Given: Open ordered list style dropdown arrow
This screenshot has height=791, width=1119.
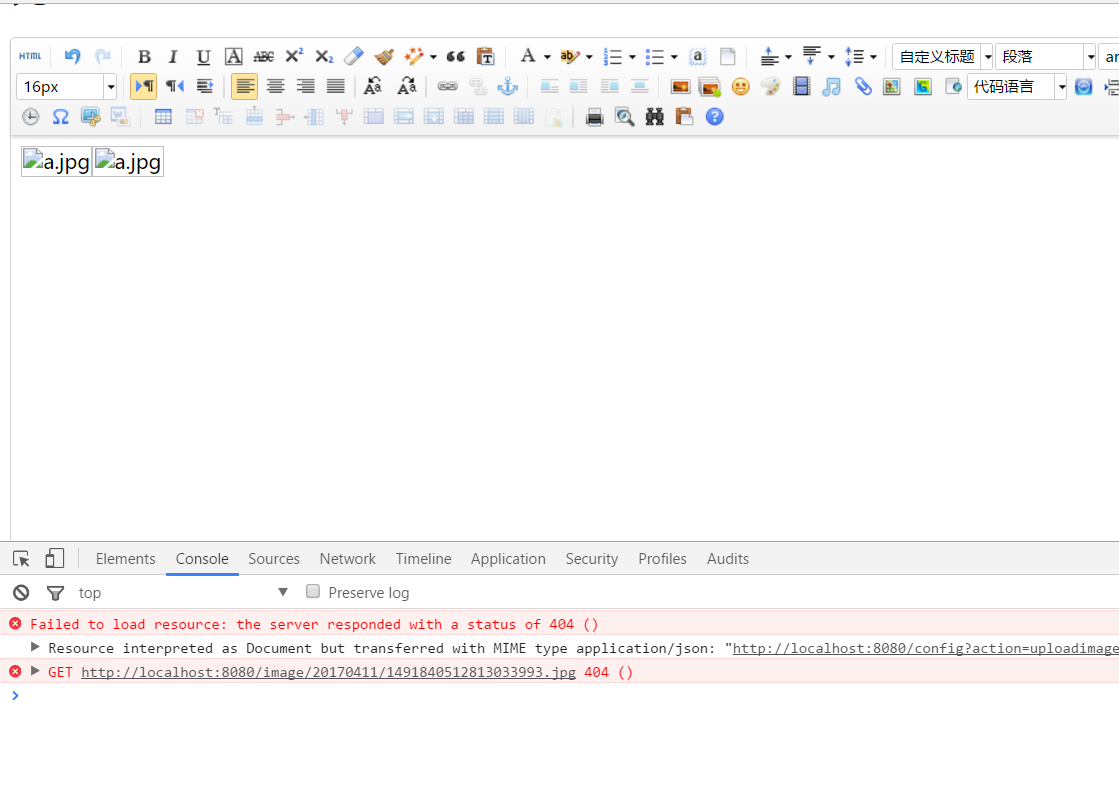Looking at the screenshot, I should click(x=632, y=56).
